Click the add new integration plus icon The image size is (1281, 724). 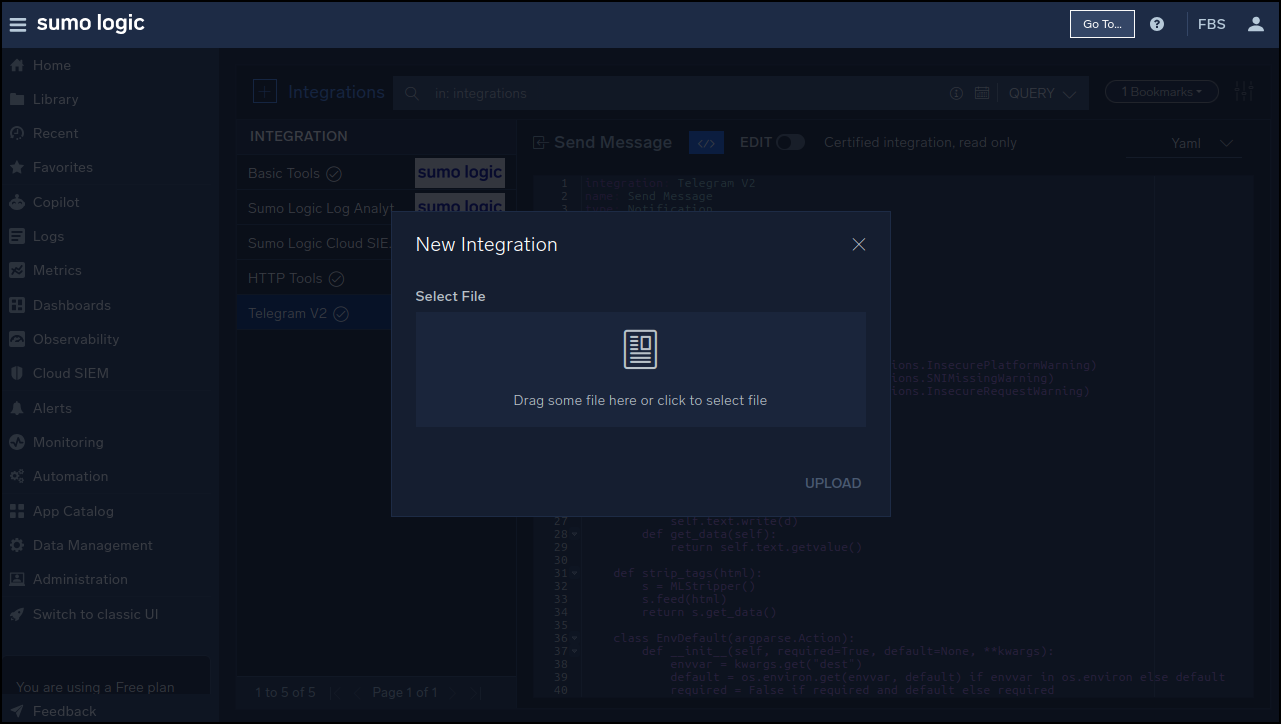(x=264, y=92)
